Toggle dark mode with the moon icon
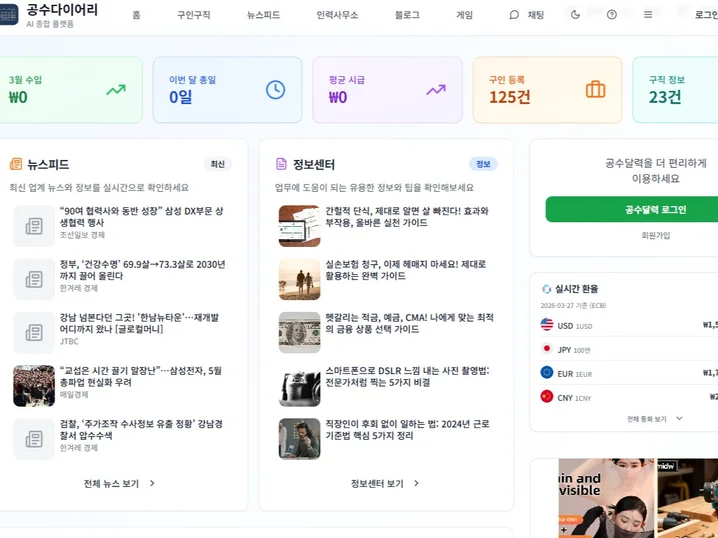The image size is (718, 538). tap(575, 15)
